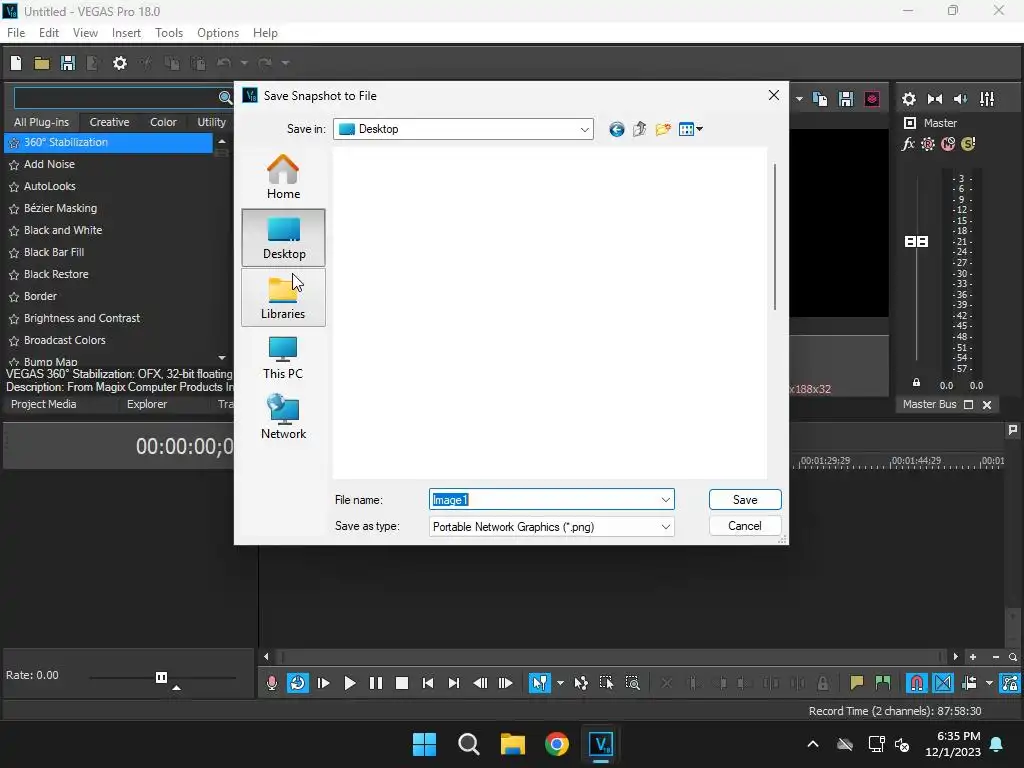Screen dimensions: 1024x768
Task: Click the Play button in transport bar
Action: [349, 683]
